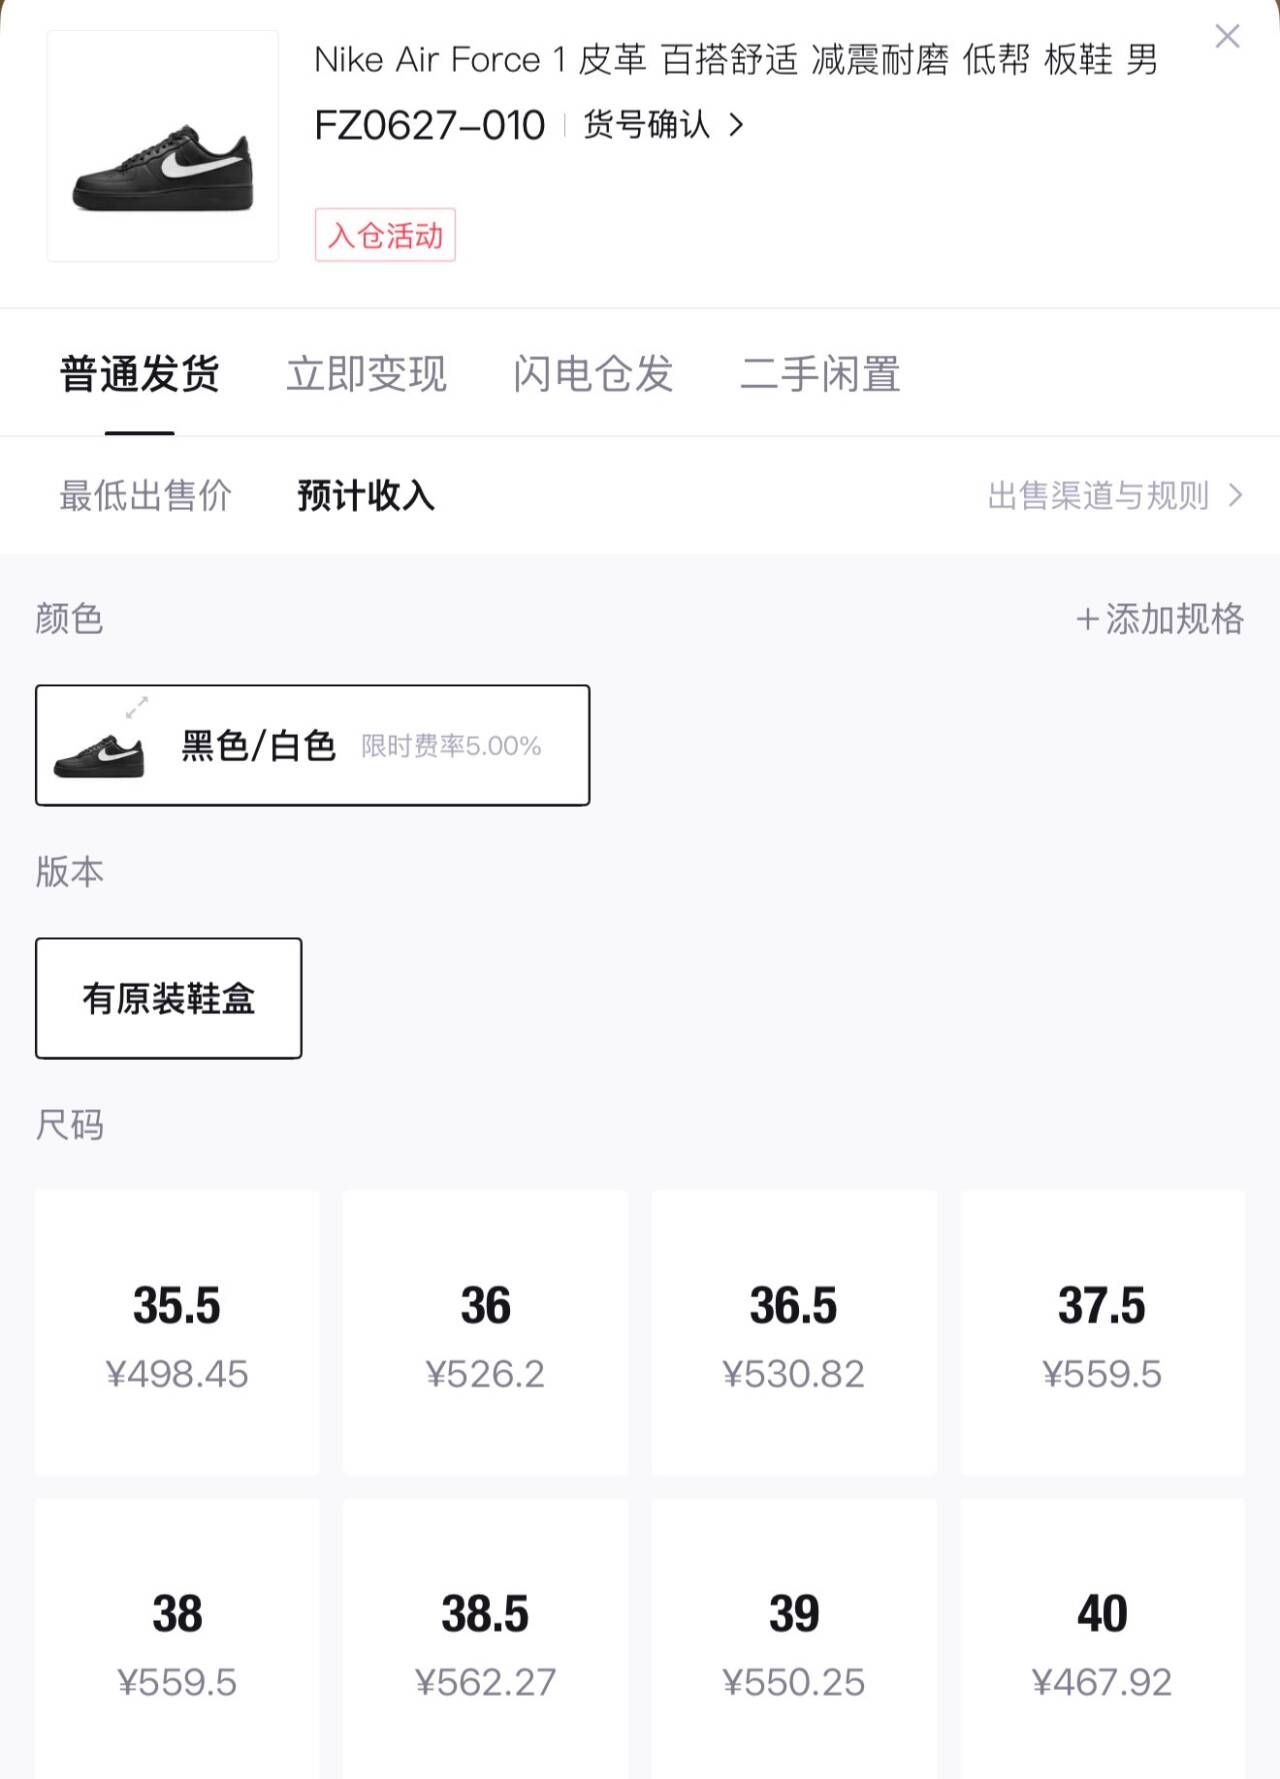Close the product sell panel
Viewport: 1280px width, 1779px height.
coord(1227,37)
